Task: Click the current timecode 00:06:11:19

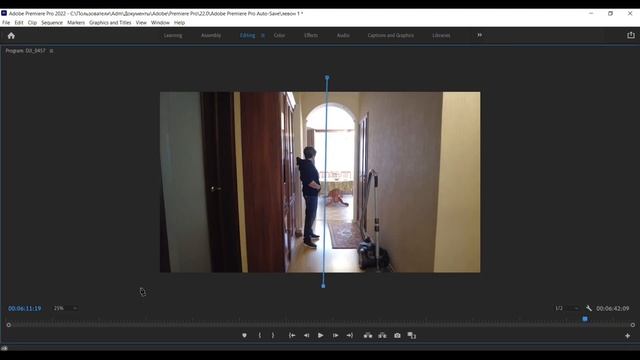Action: 24,309
